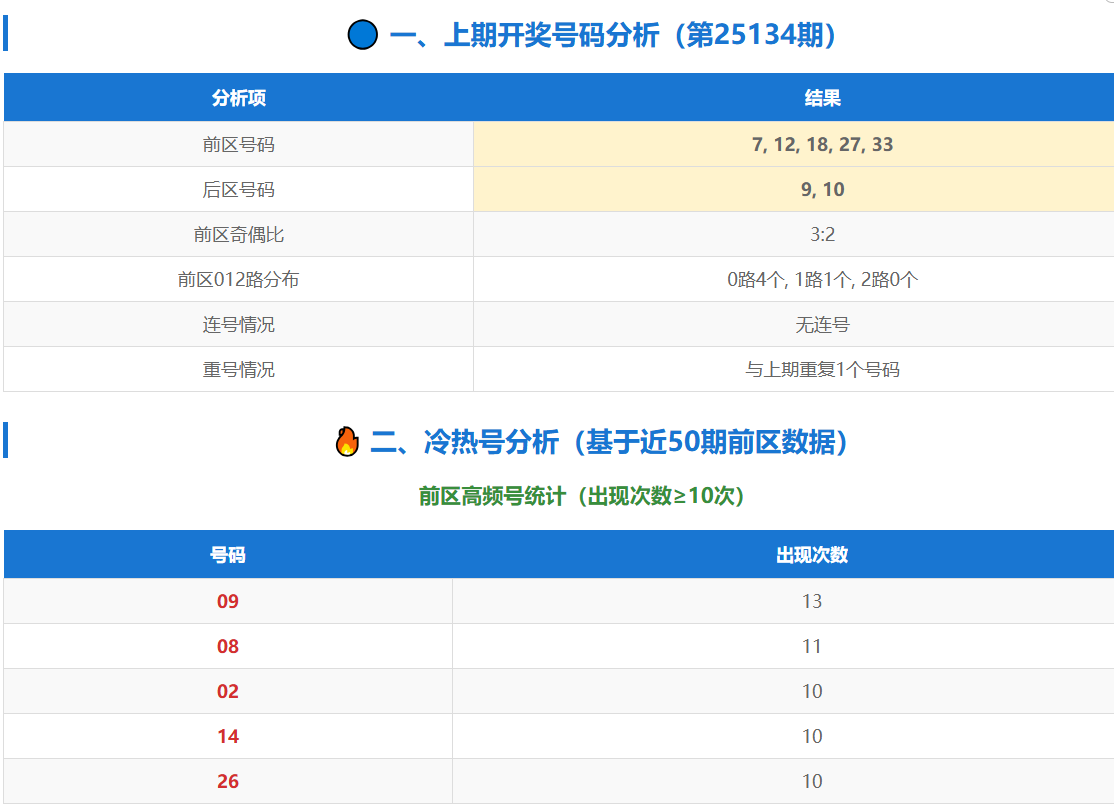The width and height of the screenshot is (1114, 804).
Task: Click the 上期开奖号码分析 section heading text
Action: [612, 36]
